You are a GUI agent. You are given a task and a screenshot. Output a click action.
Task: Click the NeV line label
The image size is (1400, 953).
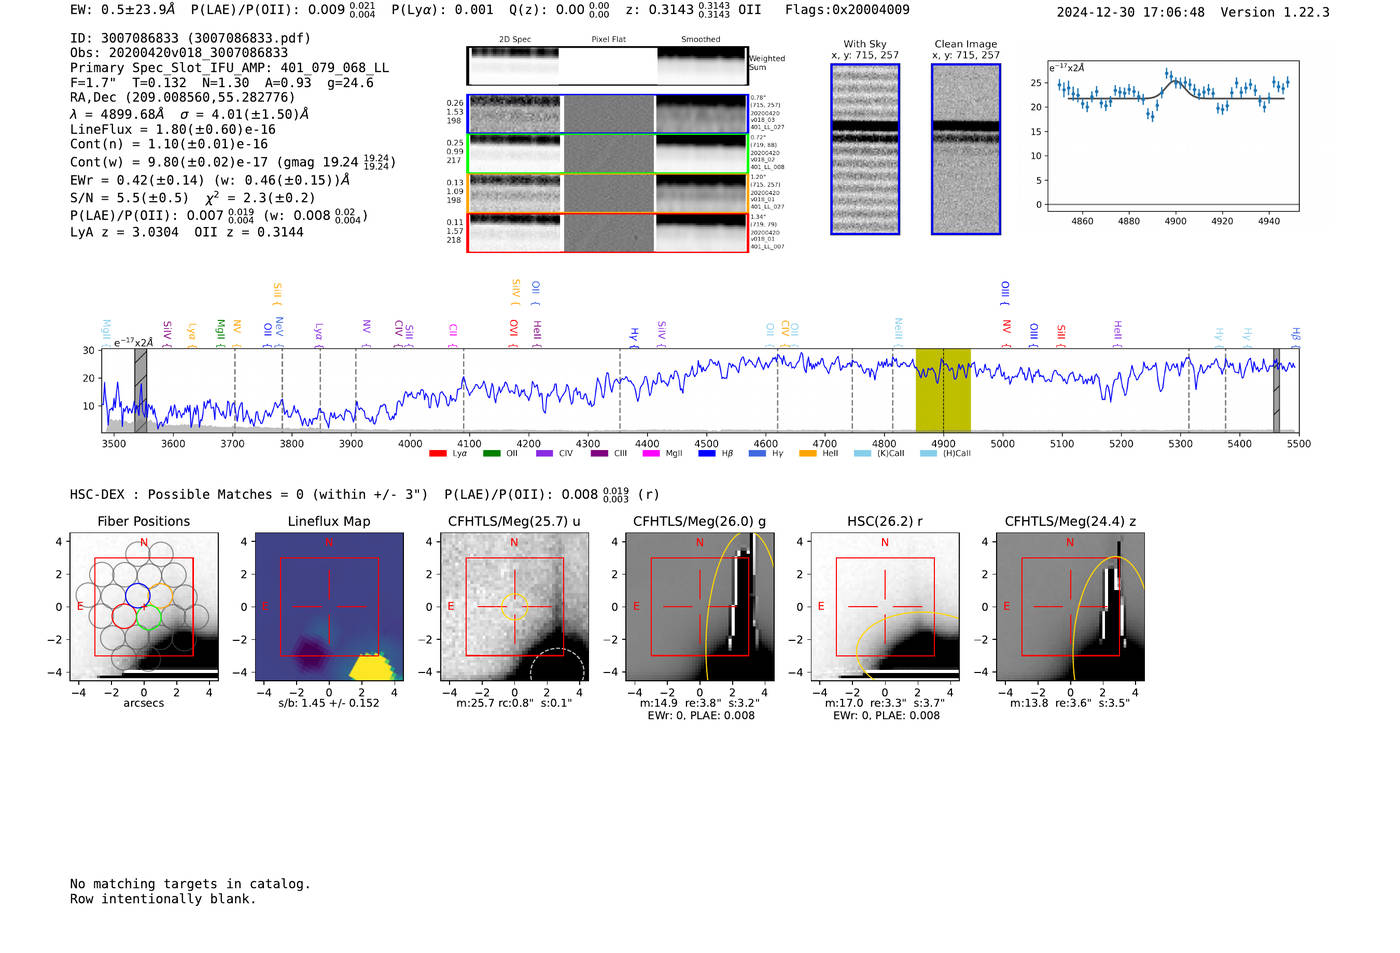279,331
